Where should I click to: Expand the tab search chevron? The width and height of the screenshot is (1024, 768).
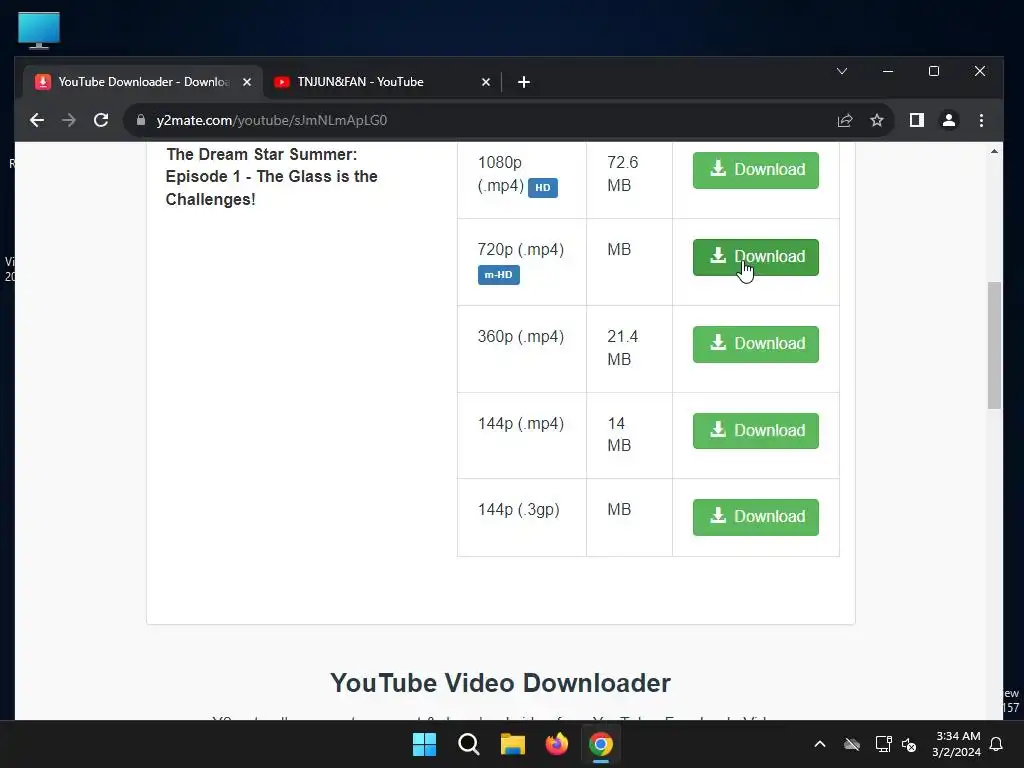click(x=842, y=71)
